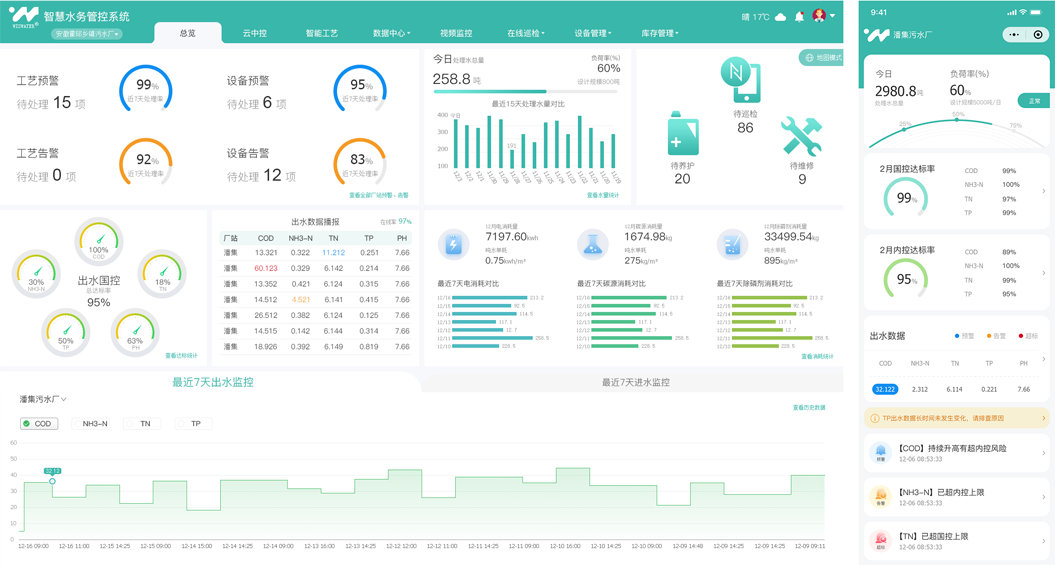Expand the 潘集污水厂 plant dropdown
This screenshot has height=565, width=1055.
pyautogui.click(x=43, y=400)
